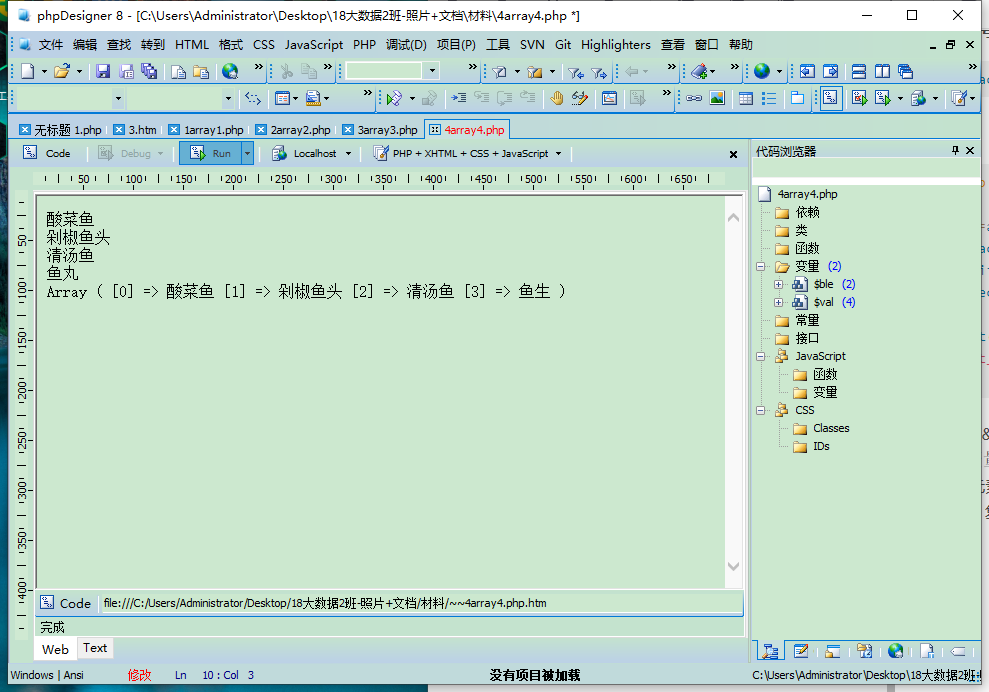Click the Localhost server icon

pyautogui.click(x=281, y=153)
